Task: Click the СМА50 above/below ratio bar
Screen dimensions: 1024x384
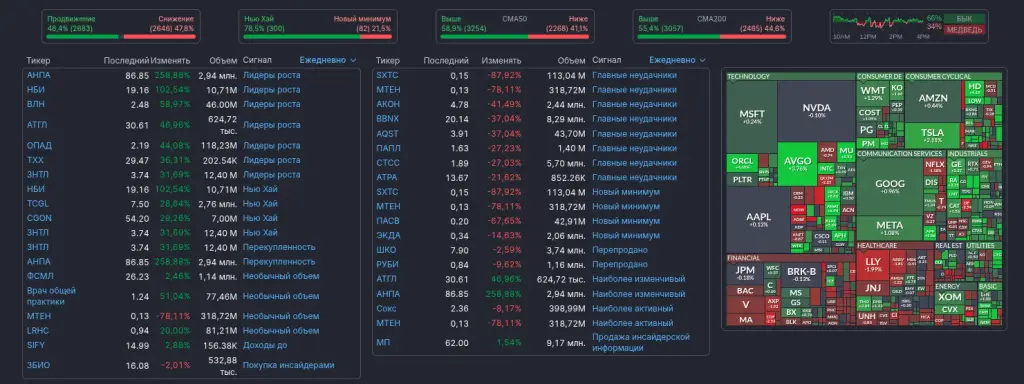Action: (x=515, y=37)
